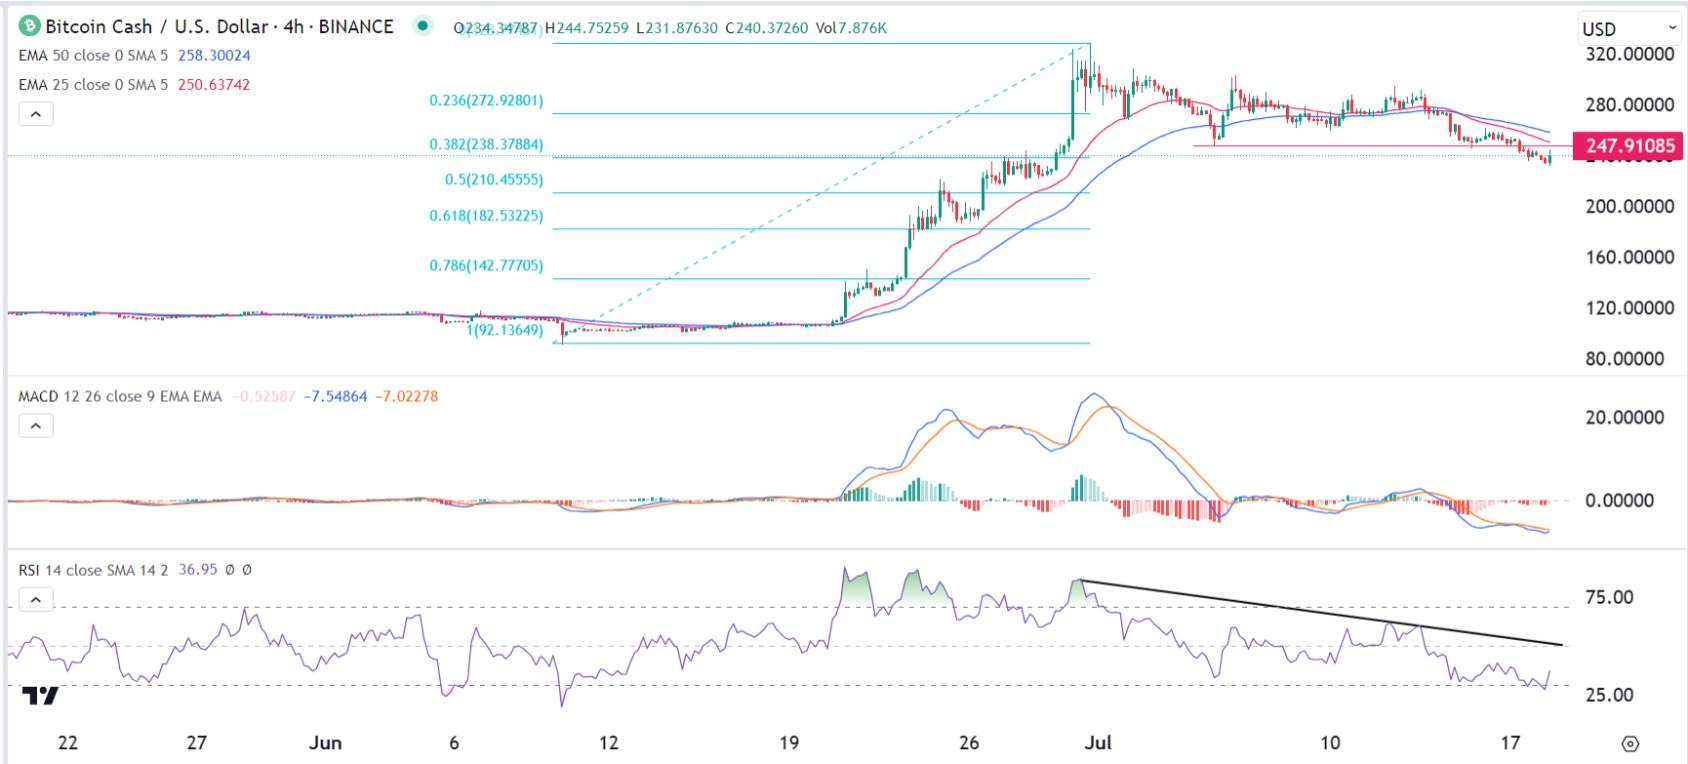
Task: Click the 0.236(272.92801) Fibonacci level label
Action: pos(486,101)
